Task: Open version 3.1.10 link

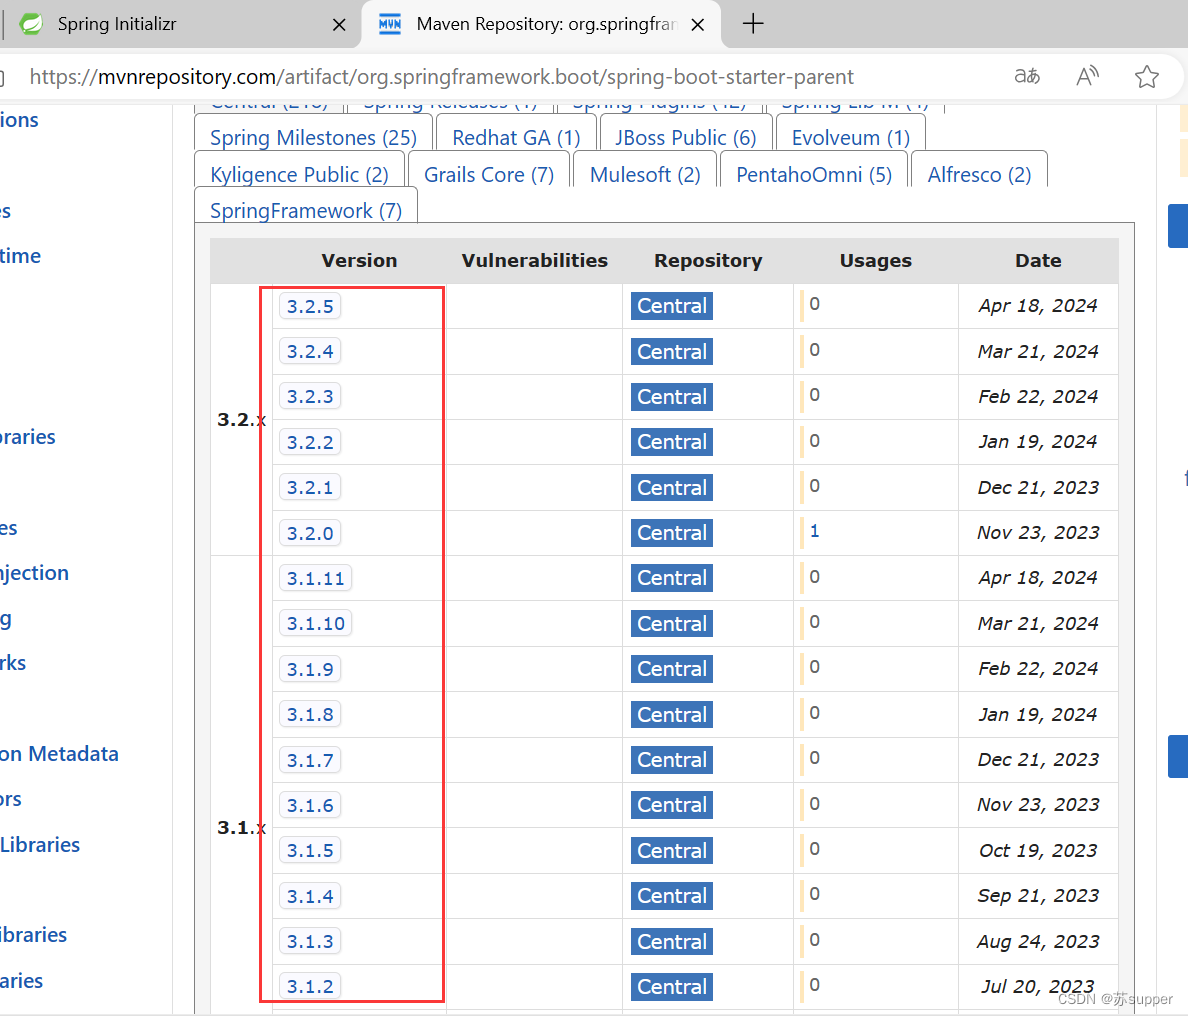Action: (315, 624)
